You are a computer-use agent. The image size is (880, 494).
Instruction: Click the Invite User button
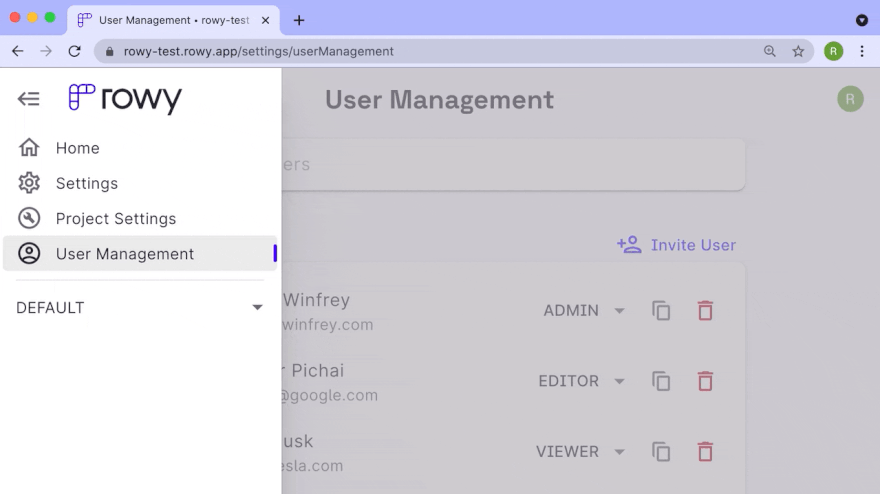(x=677, y=245)
